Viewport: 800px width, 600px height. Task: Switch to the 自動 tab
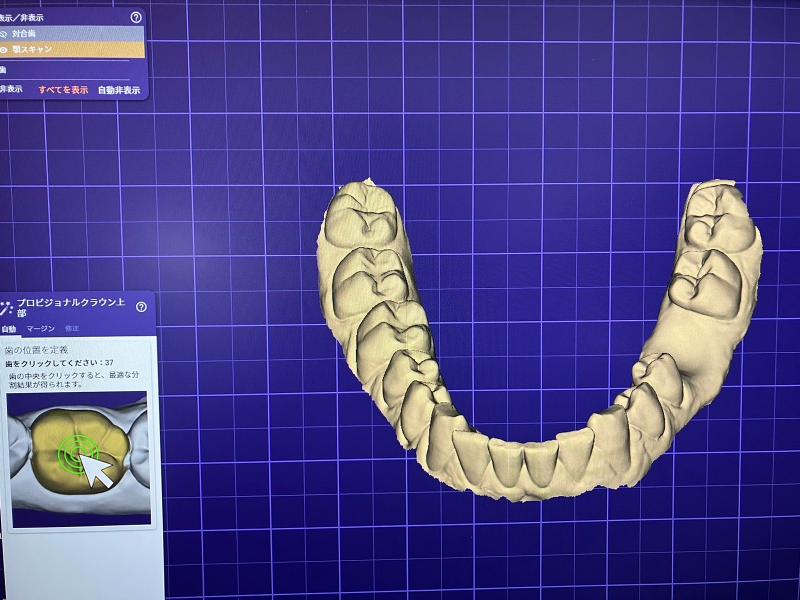coord(9,329)
